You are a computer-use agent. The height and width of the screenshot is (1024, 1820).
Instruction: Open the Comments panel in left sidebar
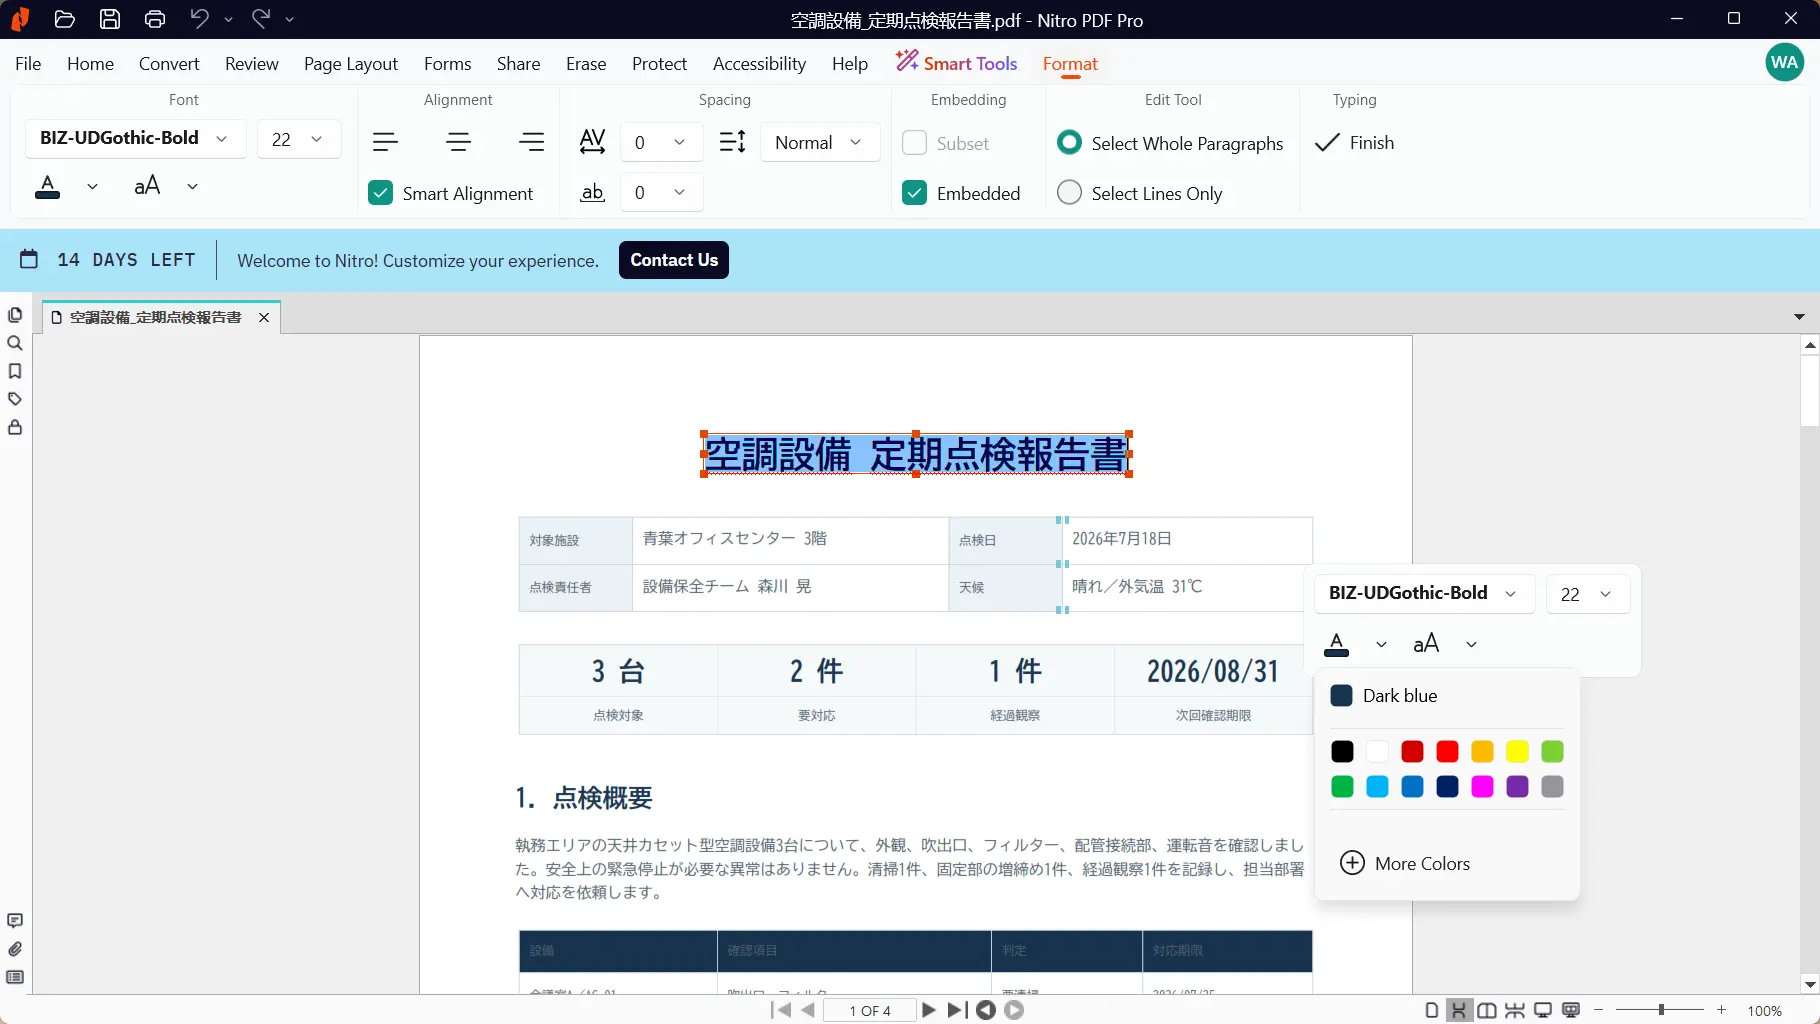point(15,921)
